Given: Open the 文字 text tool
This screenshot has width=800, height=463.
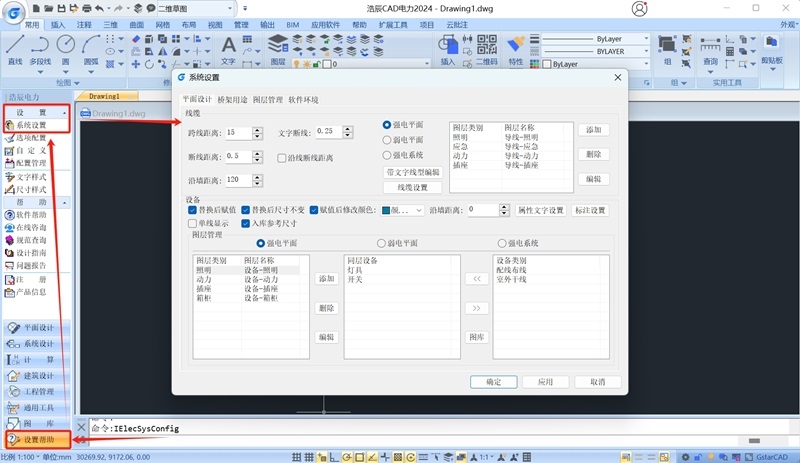Looking at the screenshot, I should click(x=228, y=51).
